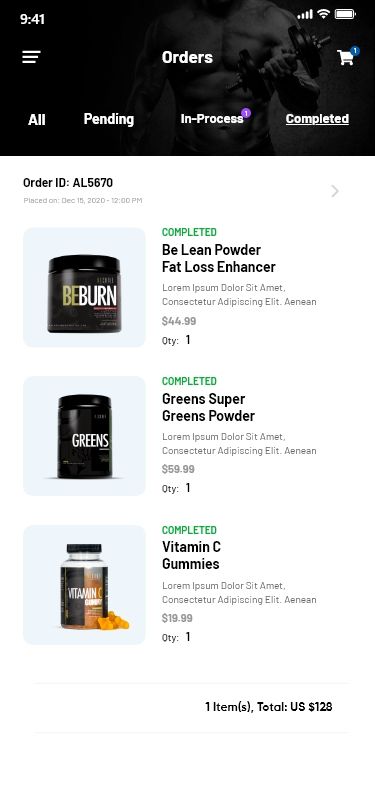Tap Order ID: AL5670 header

[x=68, y=183]
